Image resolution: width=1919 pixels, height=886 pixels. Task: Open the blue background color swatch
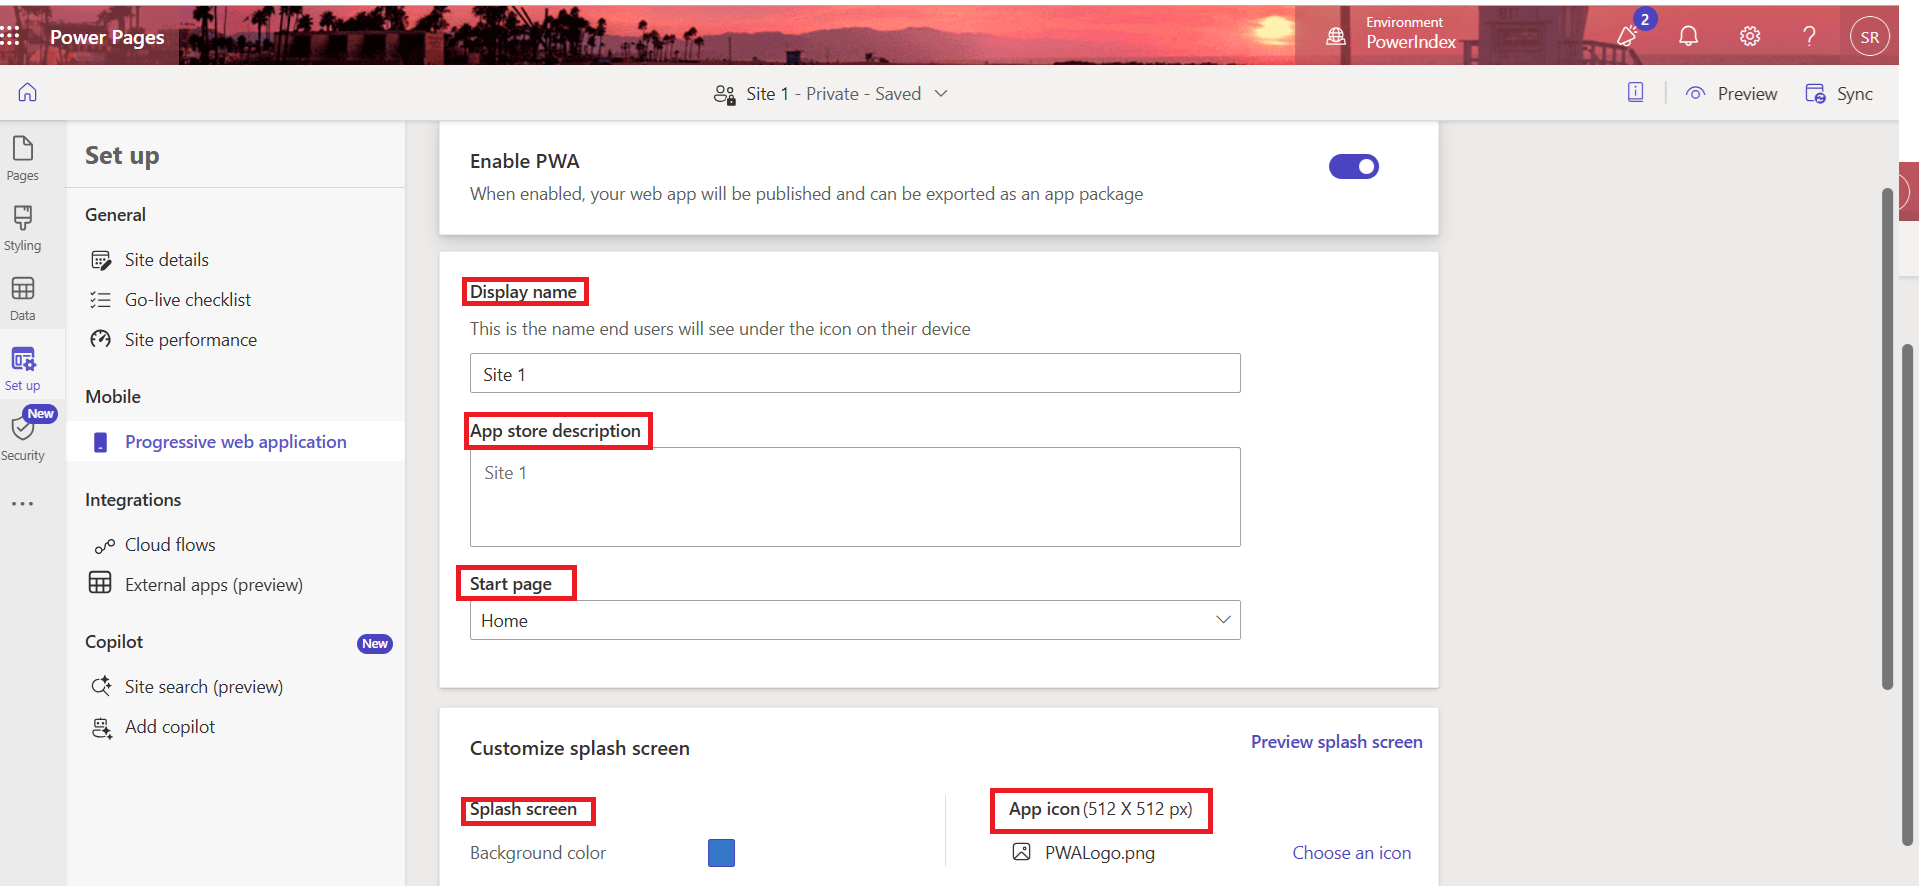(721, 853)
